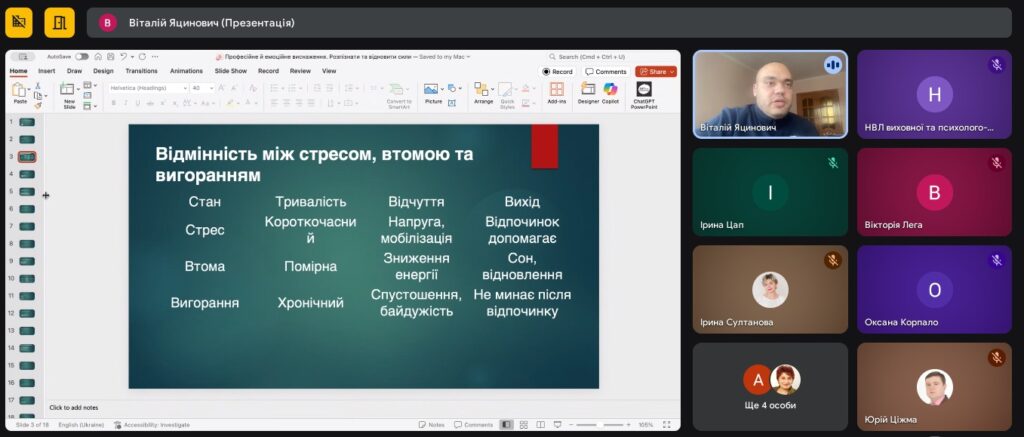Open the Copilot icon in ribbon

(610, 90)
